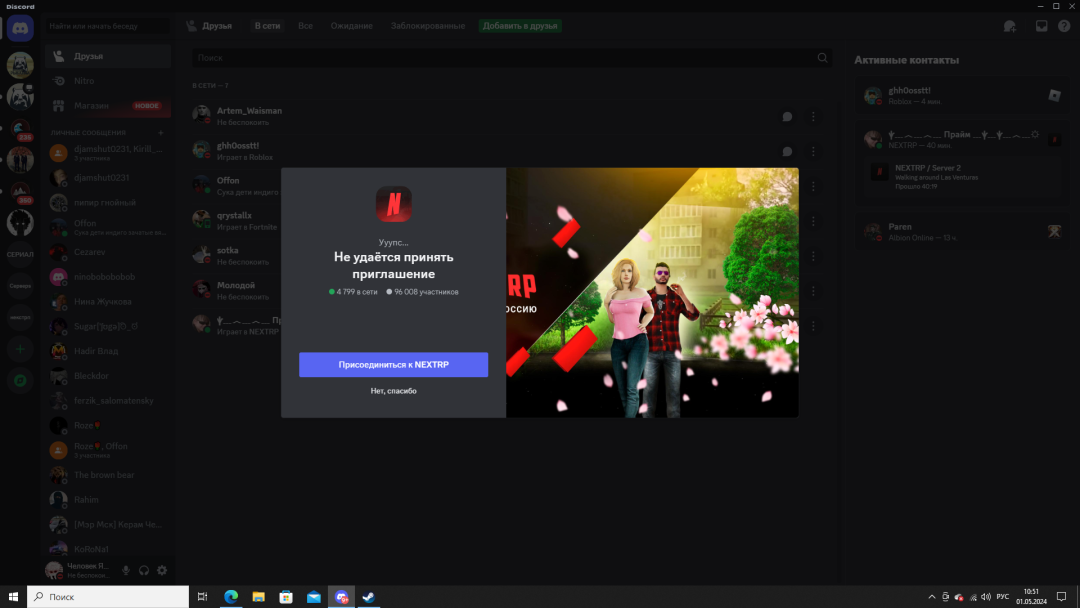Image resolution: width=1080 pixels, height=608 pixels.
Task: Open the NEXTRP / Server 2 activity card
Action: tap(962, 176)
